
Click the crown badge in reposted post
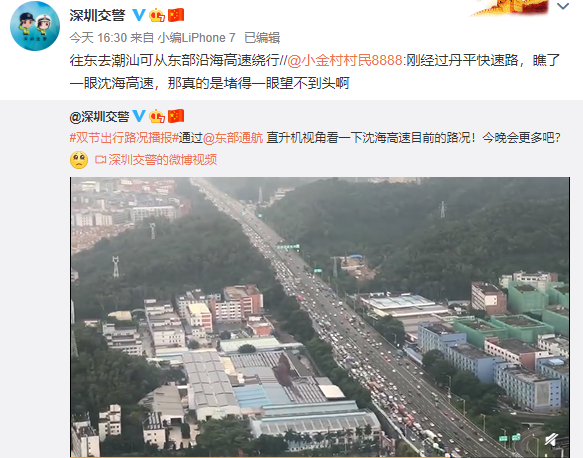point(157,116)
